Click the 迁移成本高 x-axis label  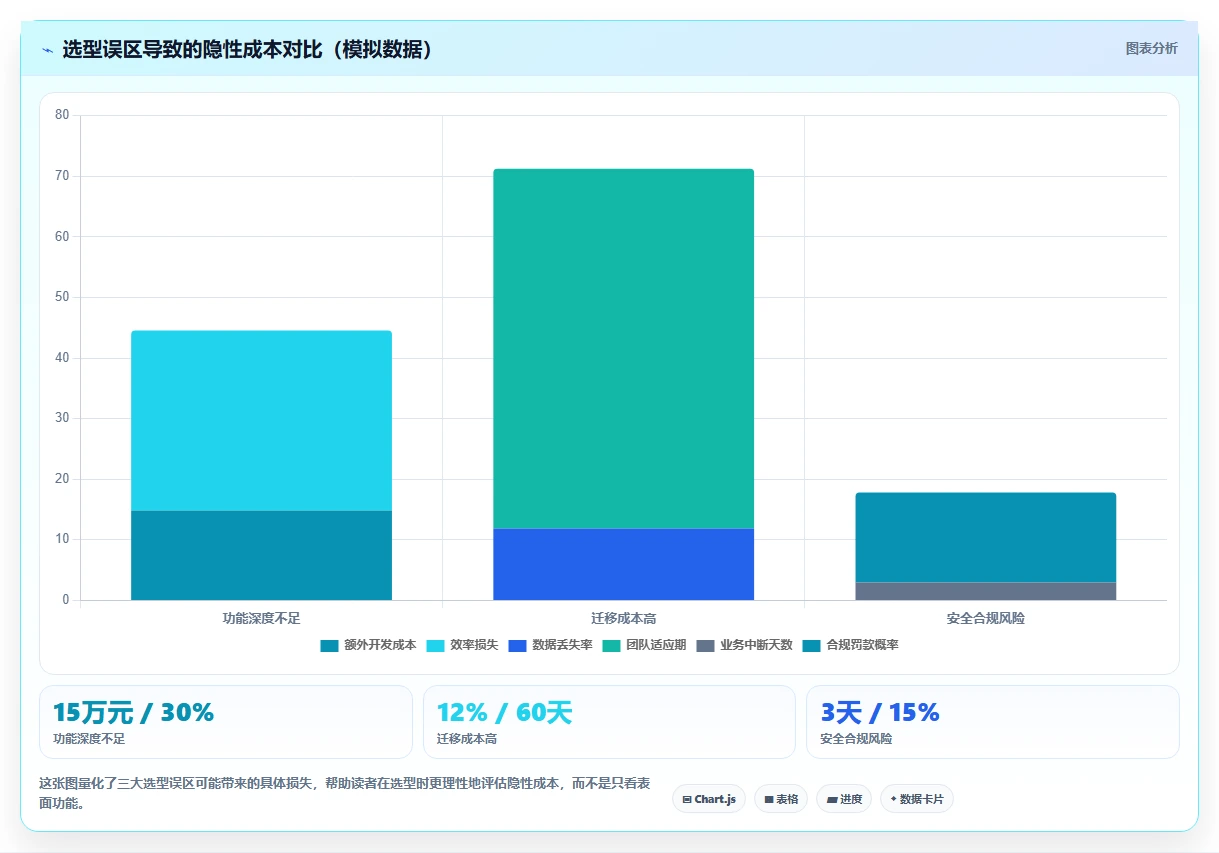pos(623,618)
